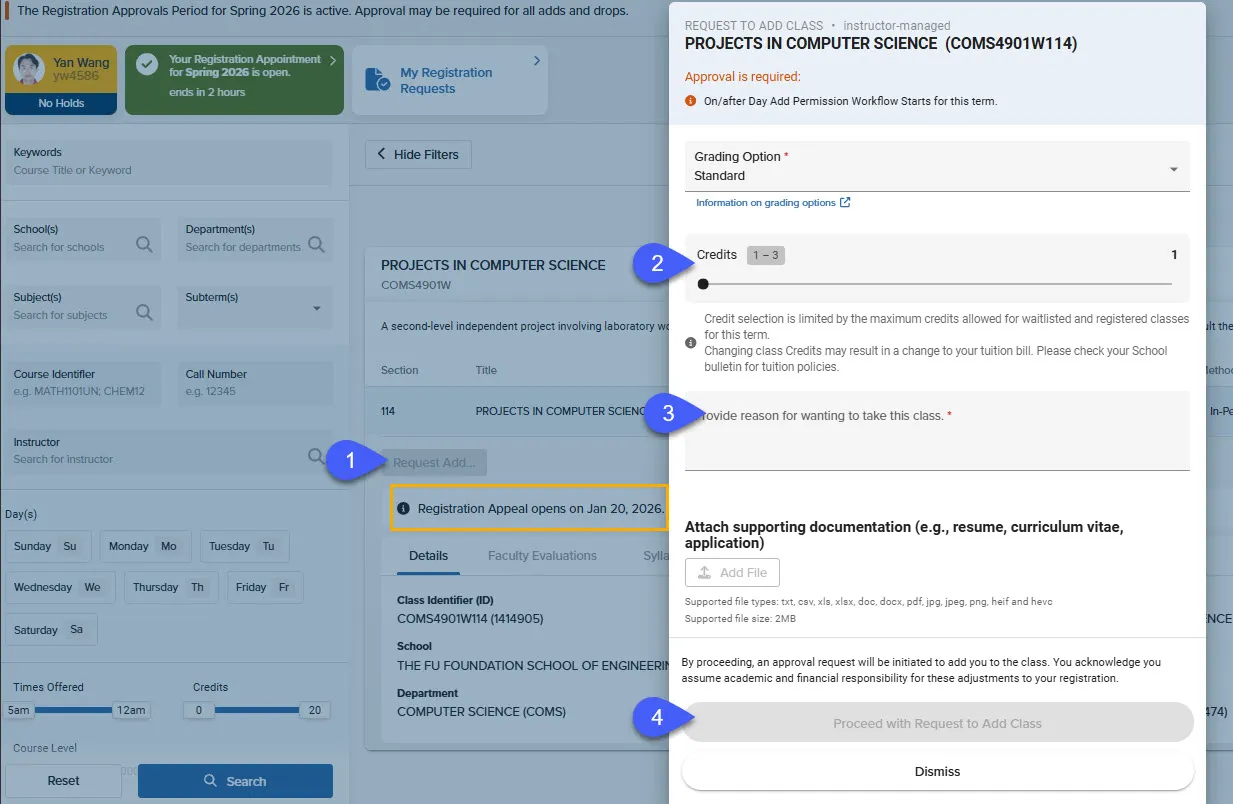Screen dimensions: 1233x804
Task: Toggle the Monday day filter
Action: point(143,547)
